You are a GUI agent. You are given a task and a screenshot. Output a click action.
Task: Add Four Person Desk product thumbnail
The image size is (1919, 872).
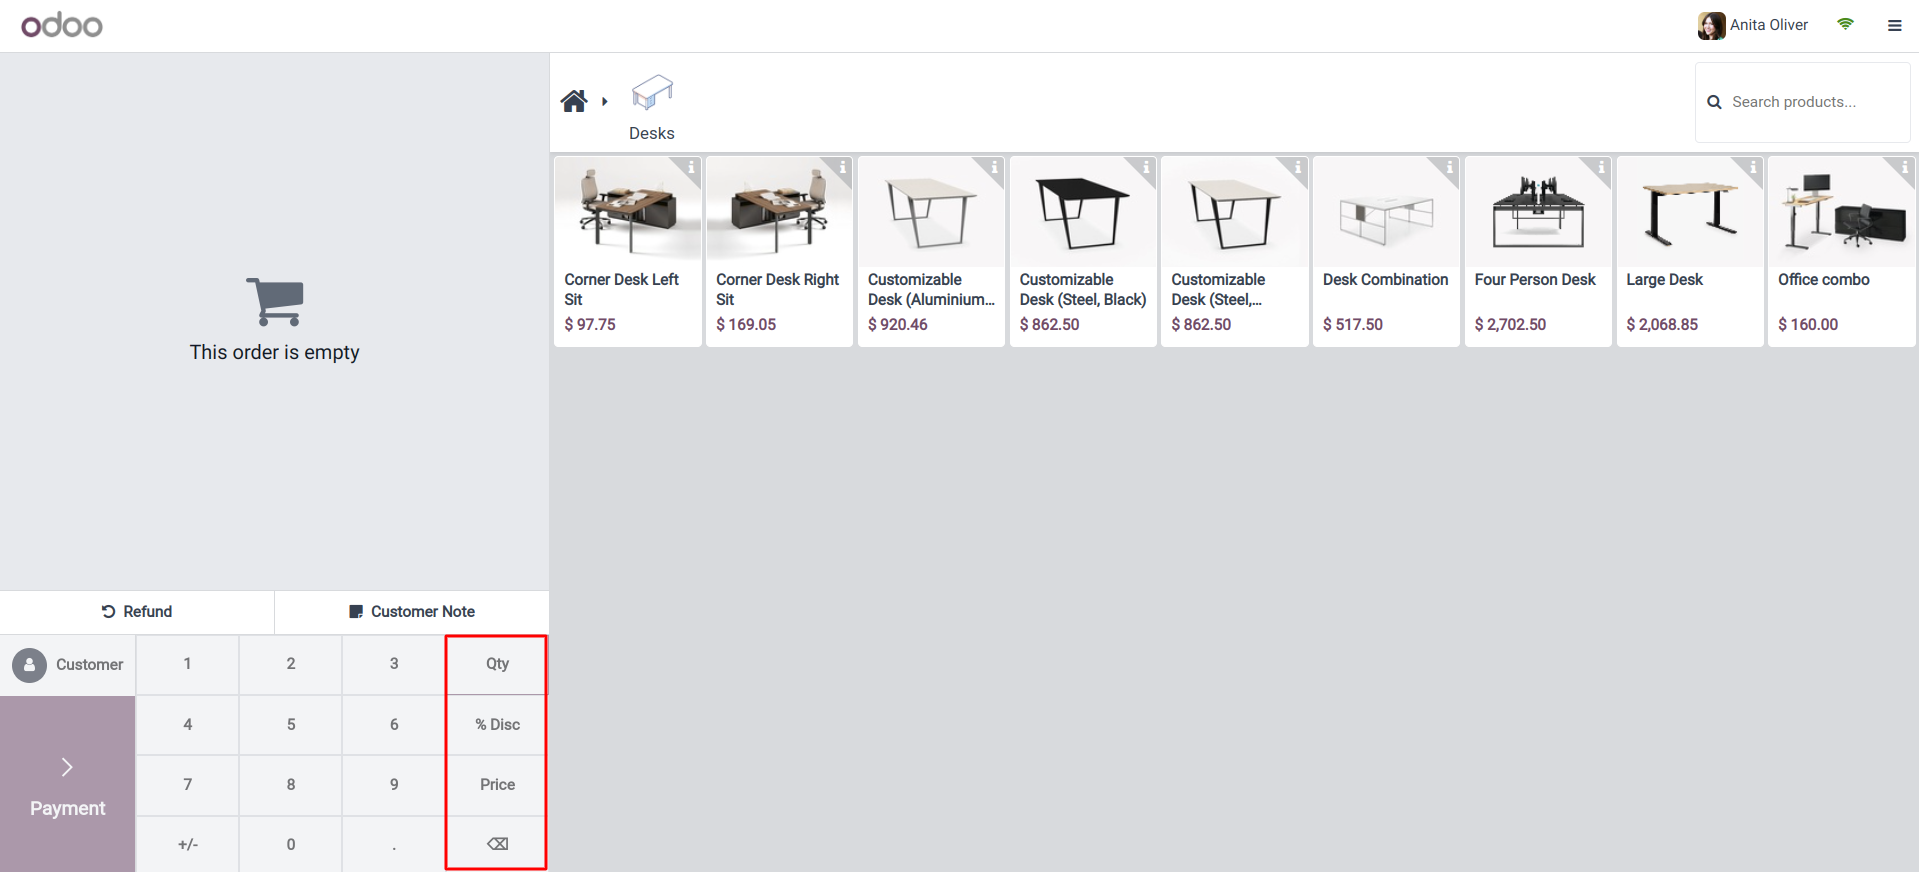click(x=1538, y=212)
